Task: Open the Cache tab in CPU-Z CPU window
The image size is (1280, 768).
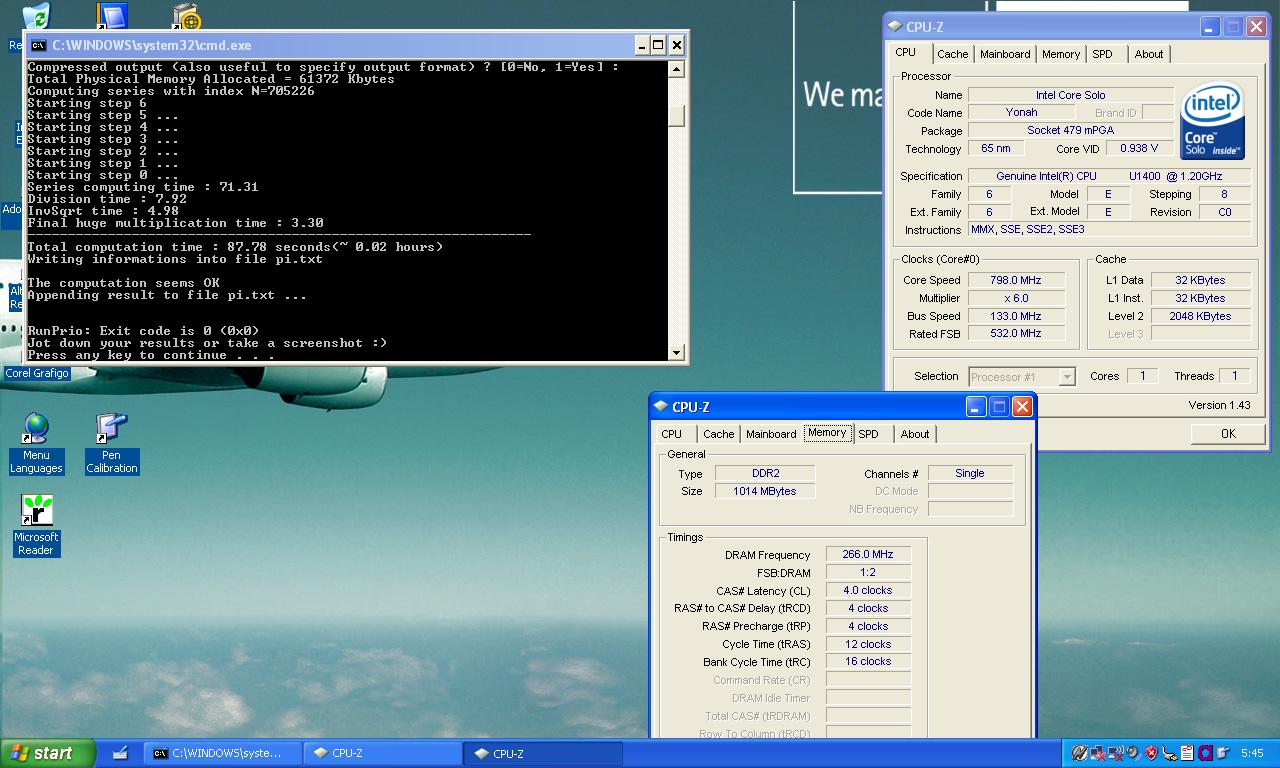Action: 952,54
